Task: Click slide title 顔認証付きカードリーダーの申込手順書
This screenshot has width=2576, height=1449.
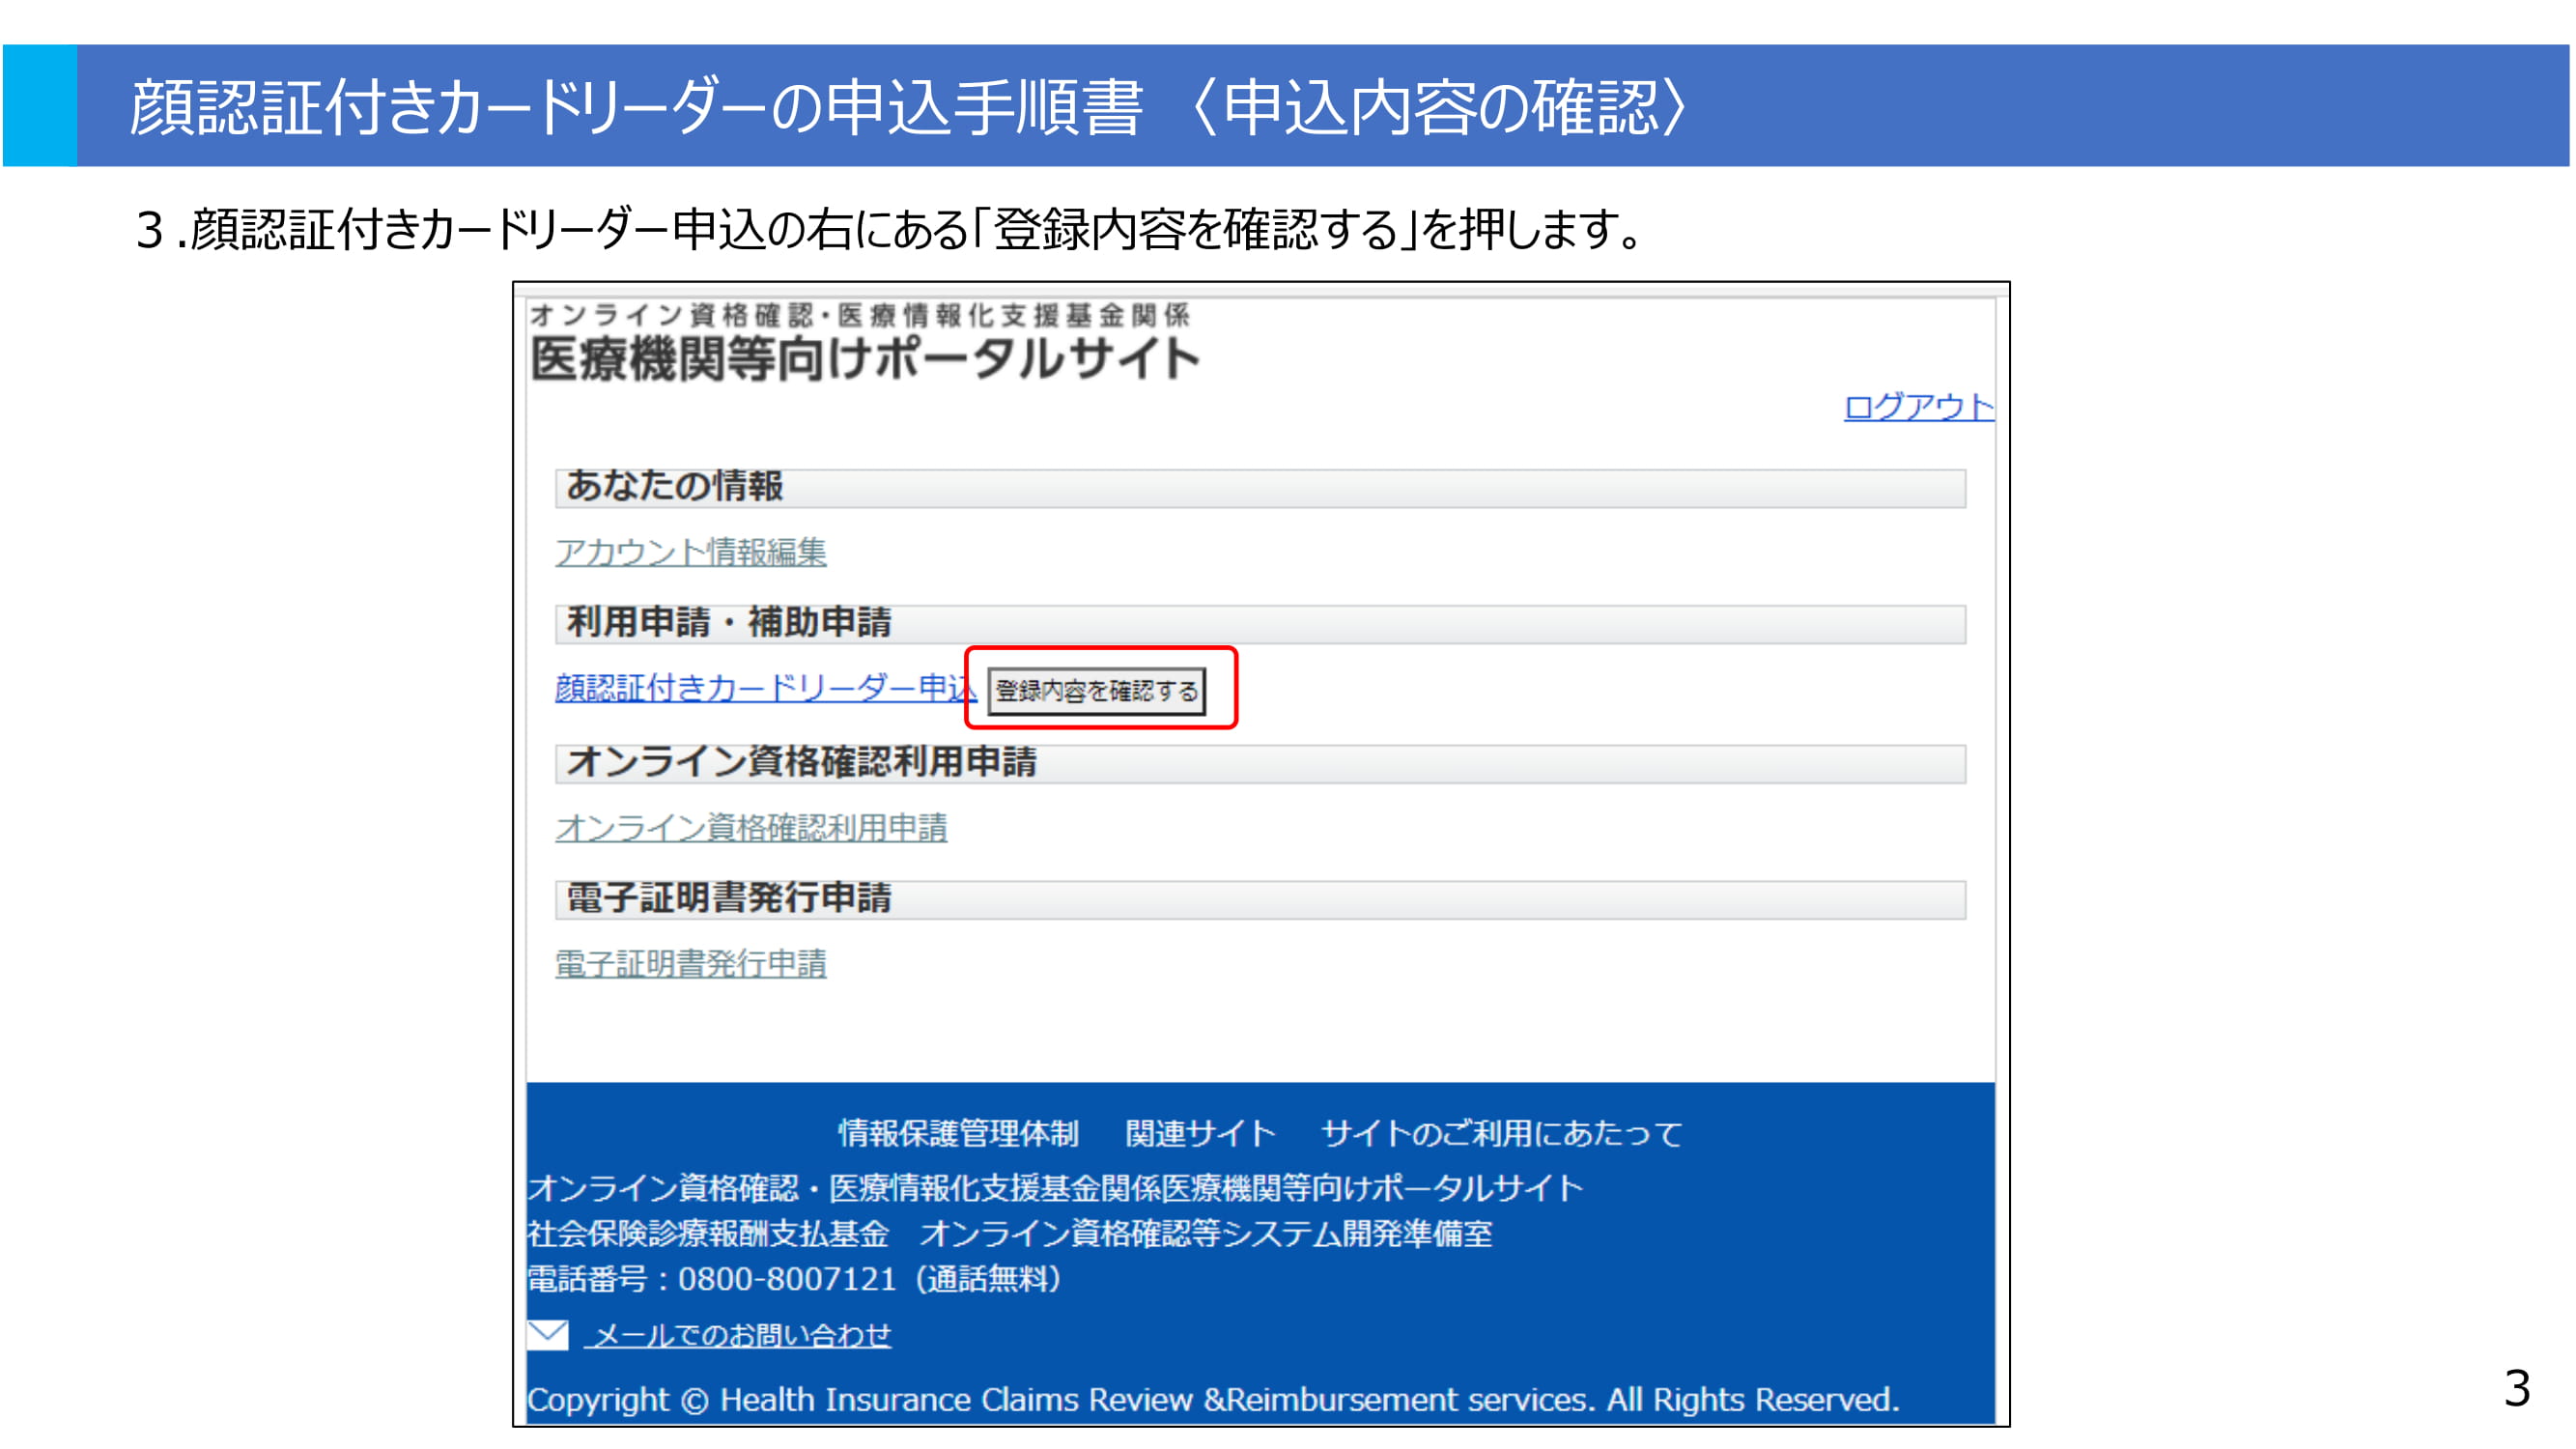Action: pyautogui.click(x=636, y=107)
